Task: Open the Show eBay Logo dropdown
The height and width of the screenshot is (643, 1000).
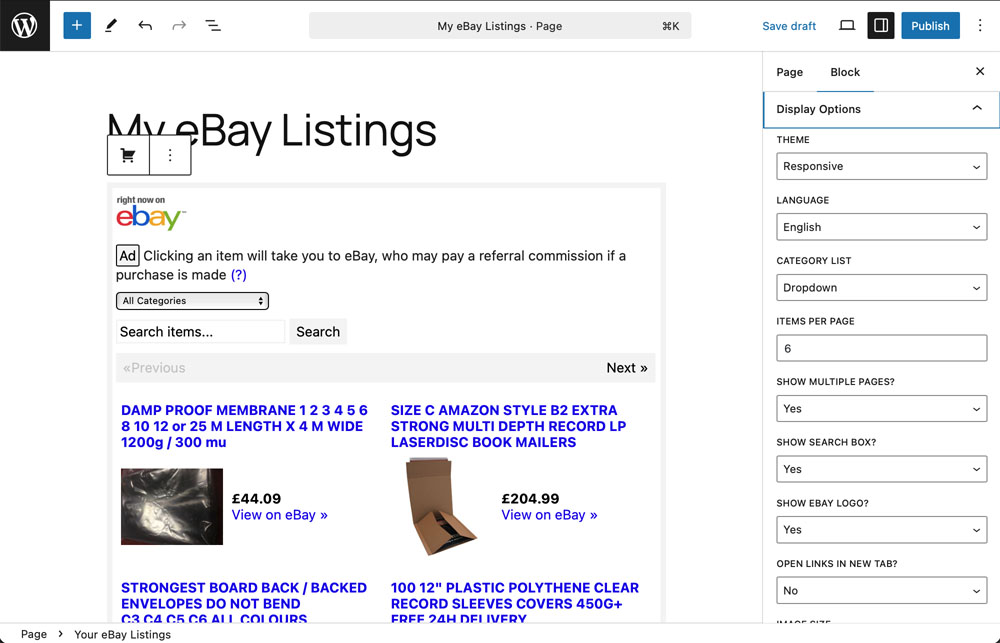Action: [881, 530]
